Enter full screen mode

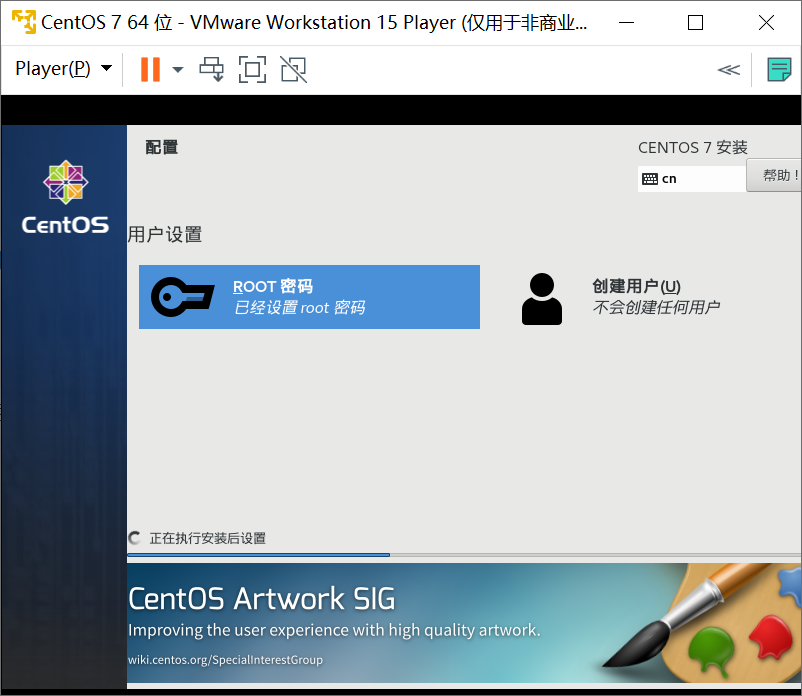click(253, 69)
